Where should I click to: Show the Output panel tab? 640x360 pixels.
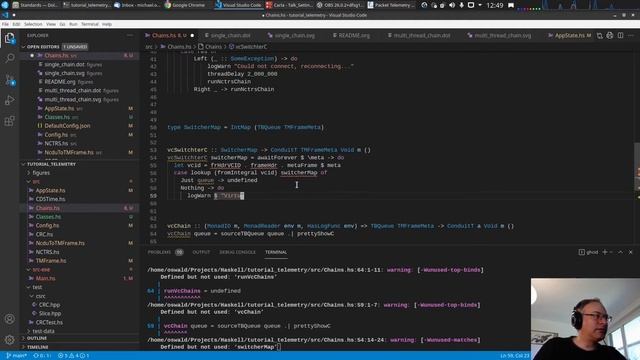[x=201, y=252]
